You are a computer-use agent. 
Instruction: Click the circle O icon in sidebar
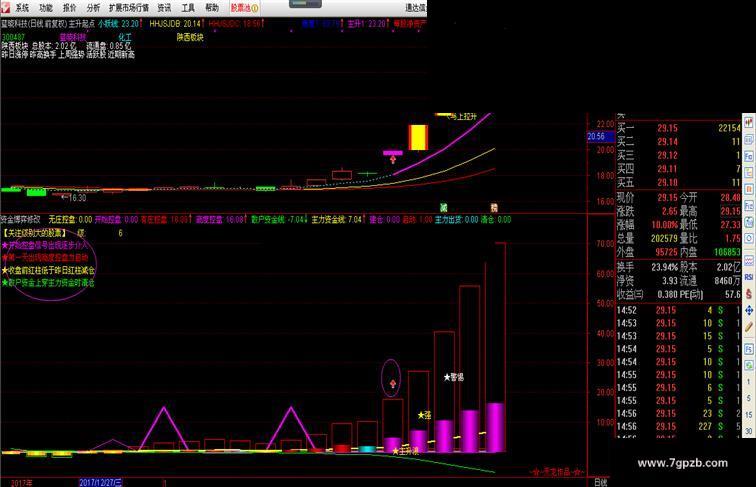click(x=749, y=239)
